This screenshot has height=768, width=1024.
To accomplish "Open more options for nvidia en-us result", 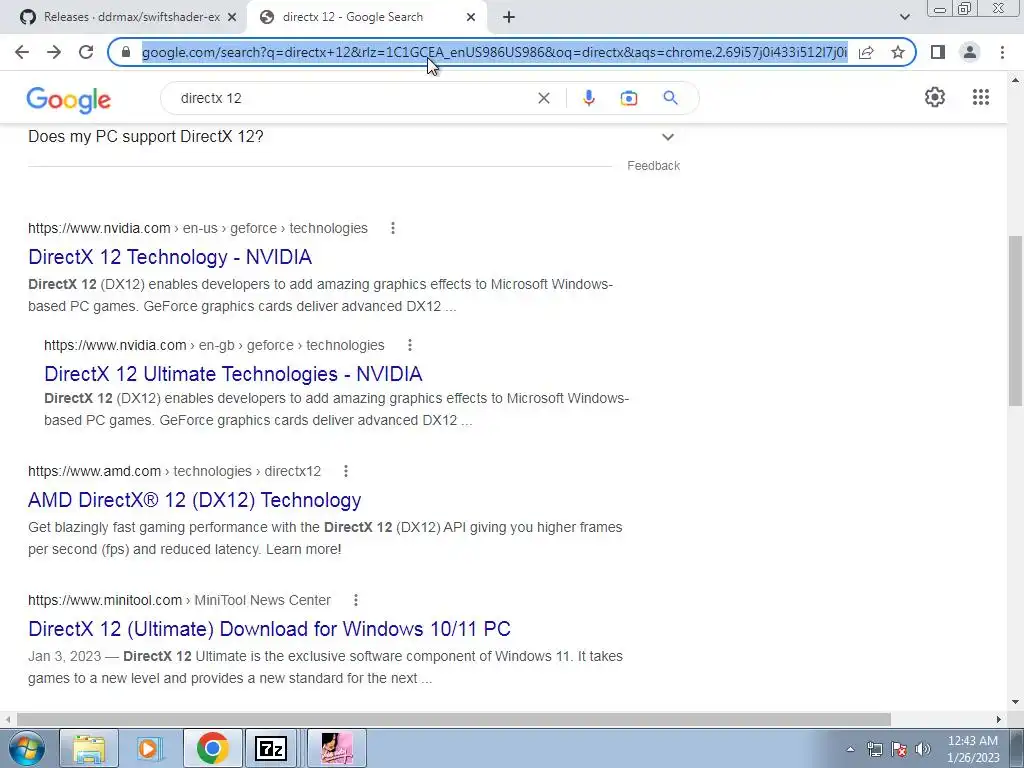I will (x=392, y=228).
